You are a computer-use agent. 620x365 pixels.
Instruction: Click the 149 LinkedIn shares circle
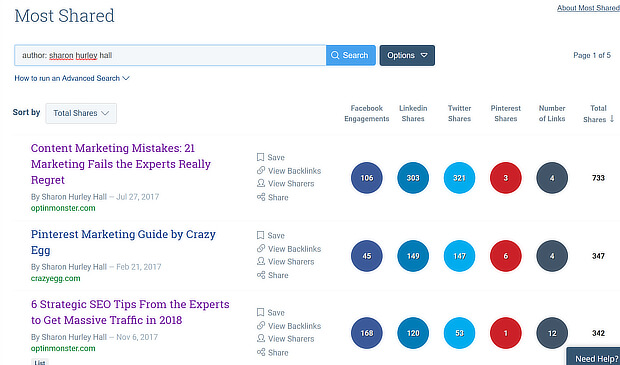413,256
